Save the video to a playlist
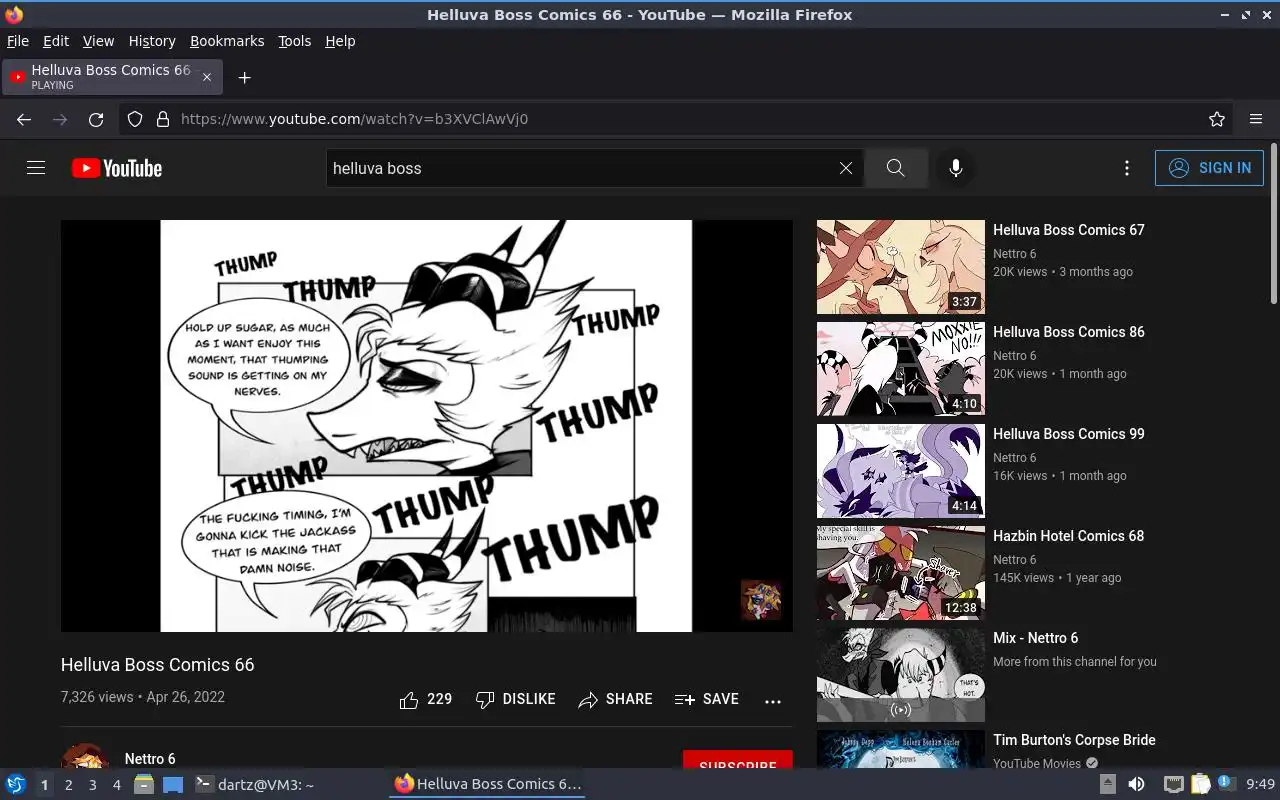The width and height of the screenshot is (1280, 800). click(707, 700)
